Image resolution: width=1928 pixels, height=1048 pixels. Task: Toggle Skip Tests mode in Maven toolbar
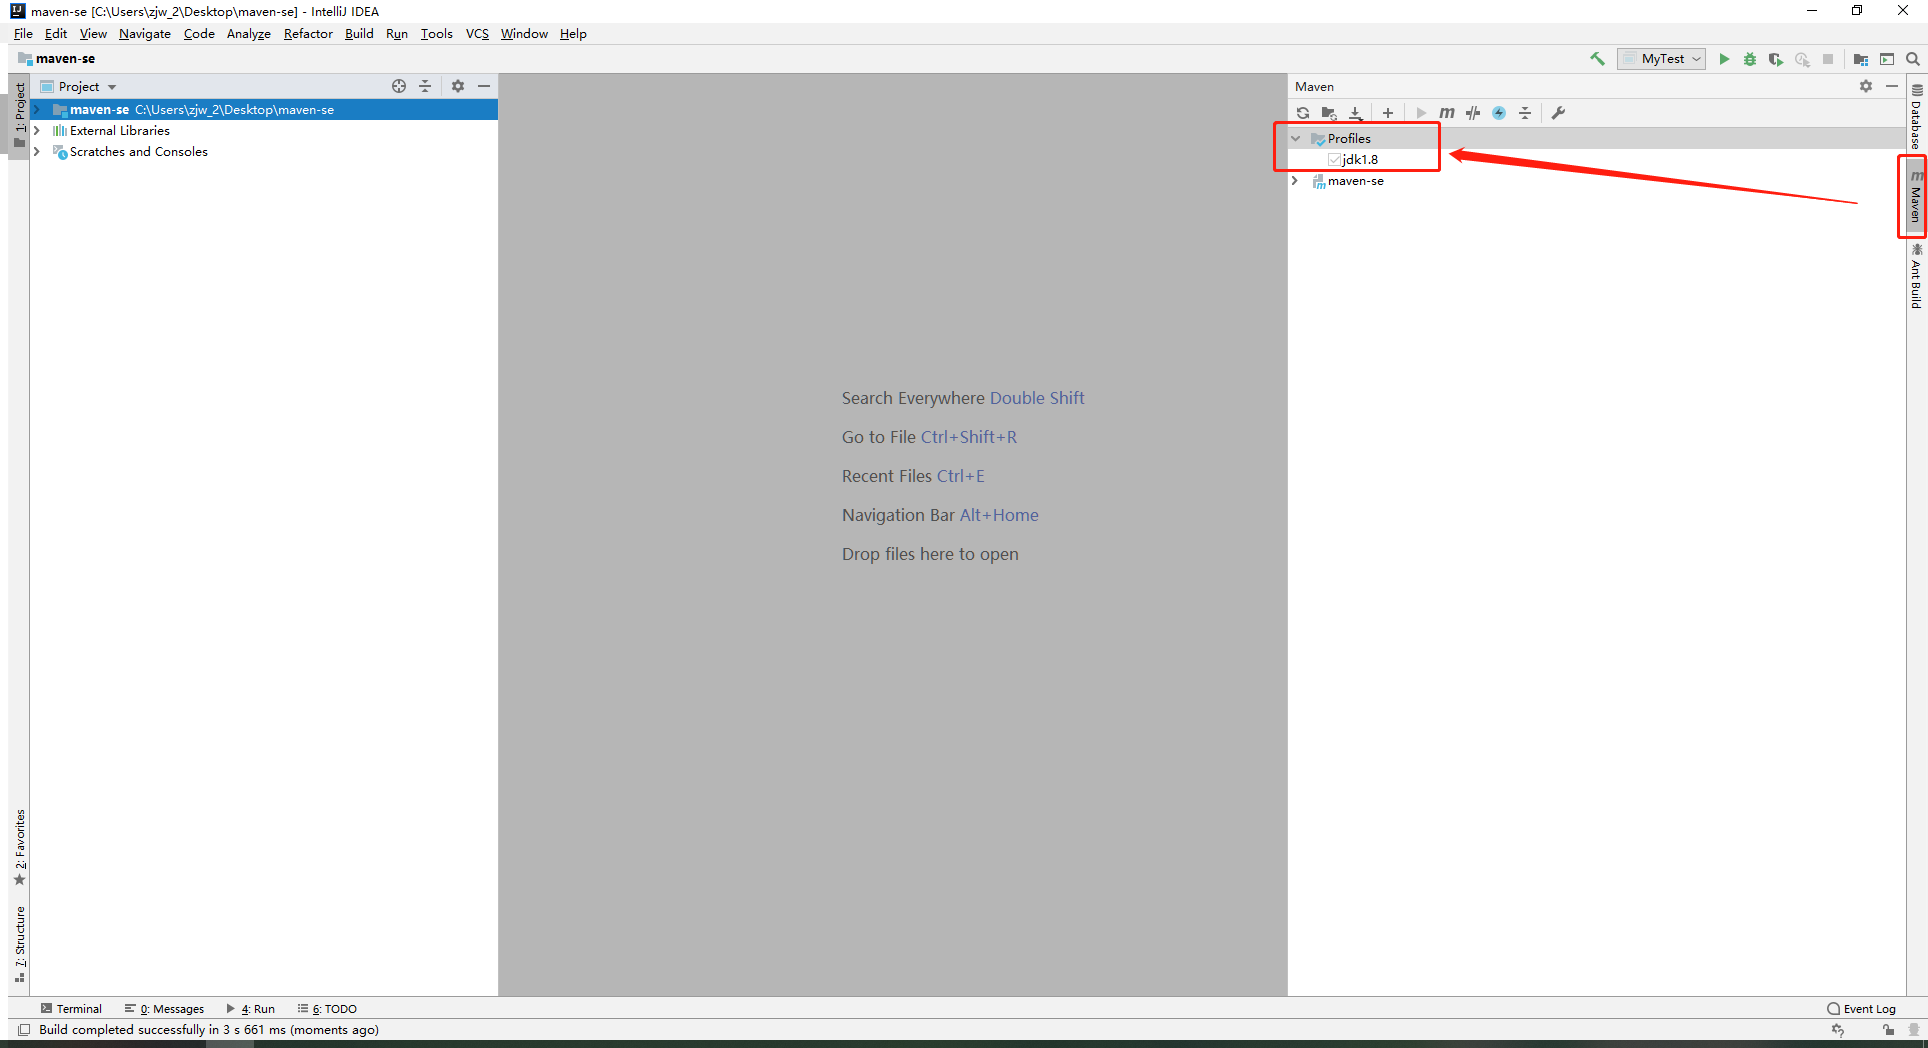click(x=1498, y=113)
